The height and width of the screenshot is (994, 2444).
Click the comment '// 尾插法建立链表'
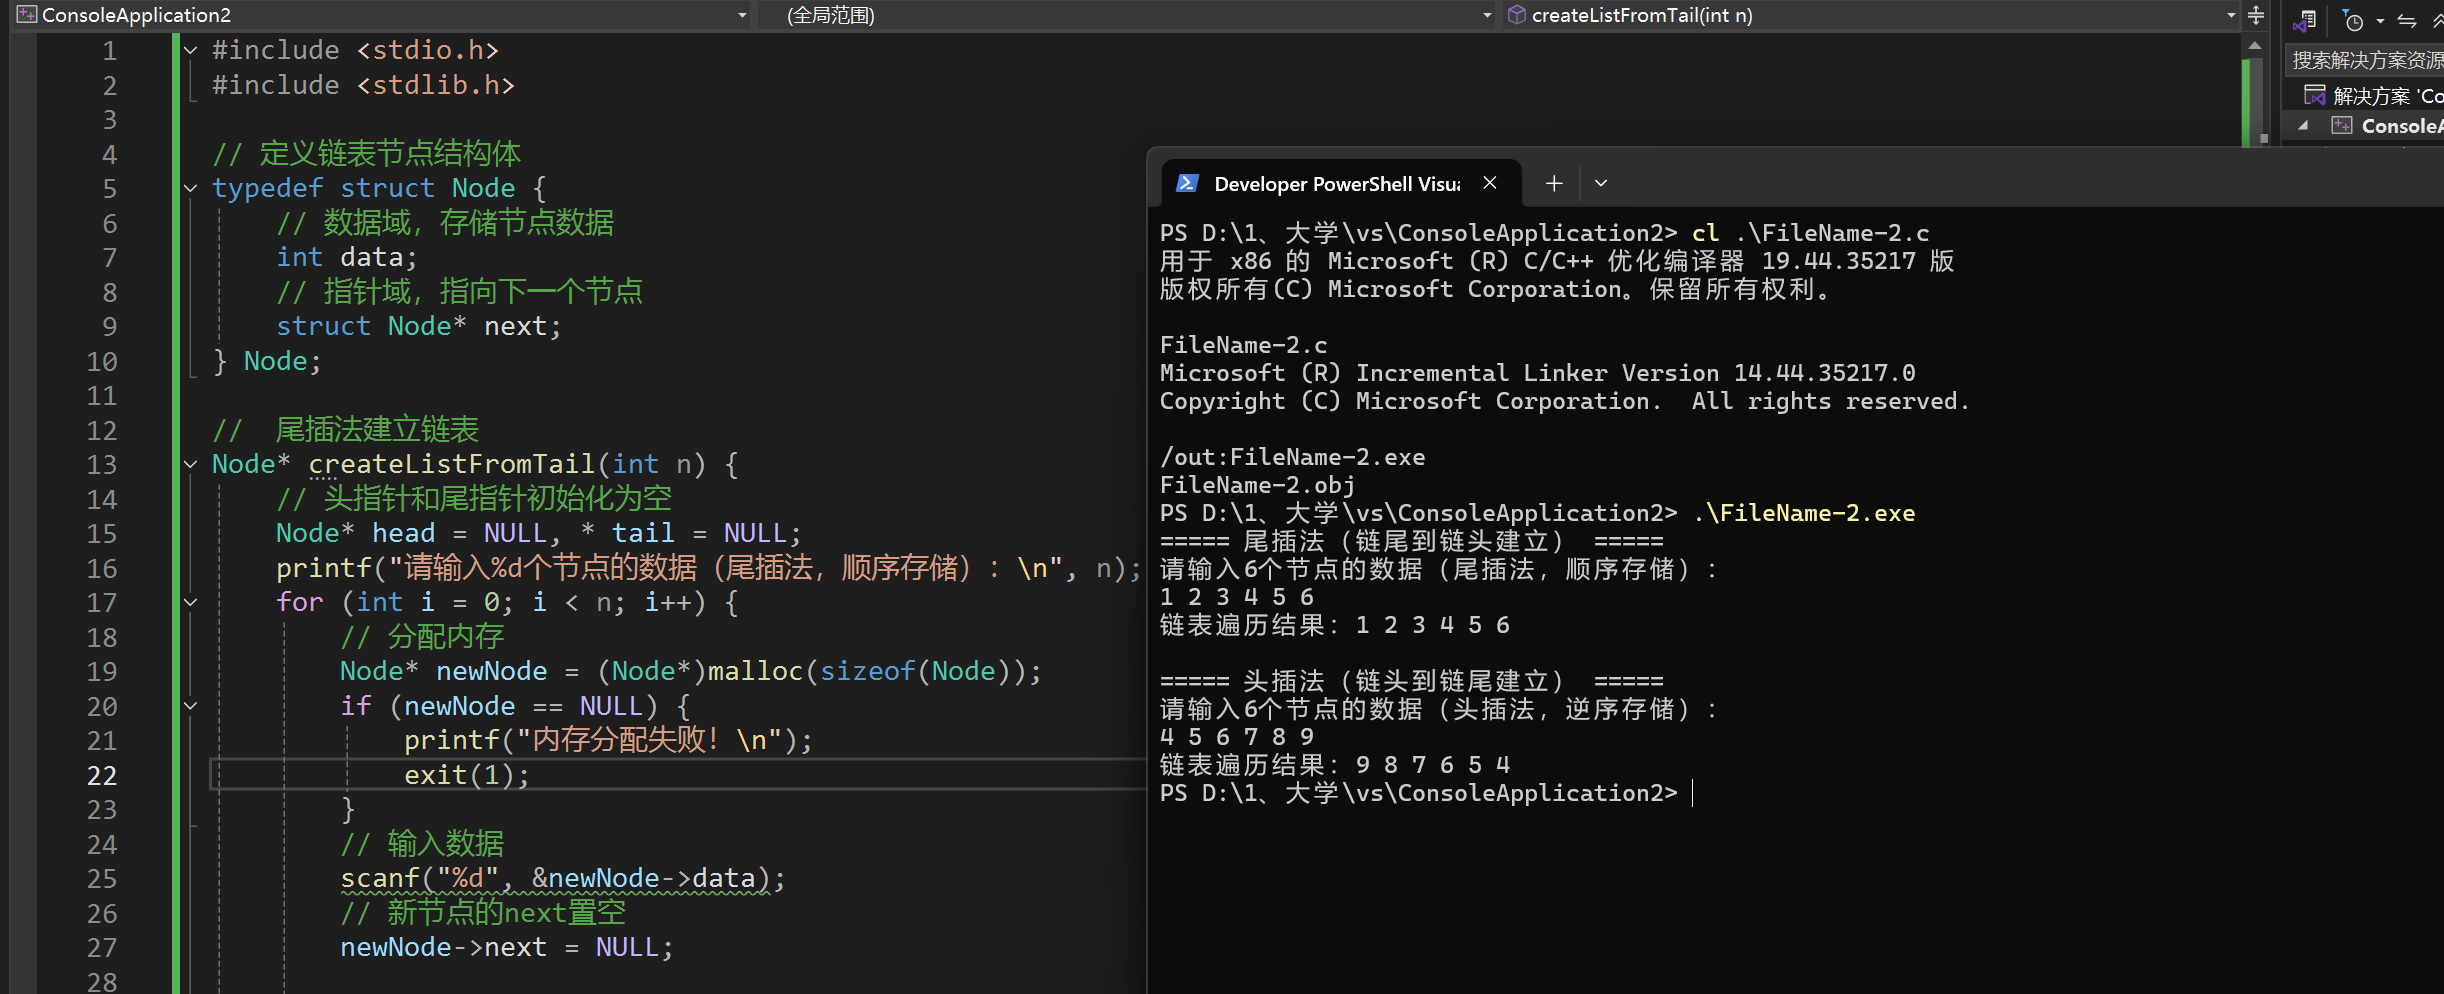(x=346, y=429)
